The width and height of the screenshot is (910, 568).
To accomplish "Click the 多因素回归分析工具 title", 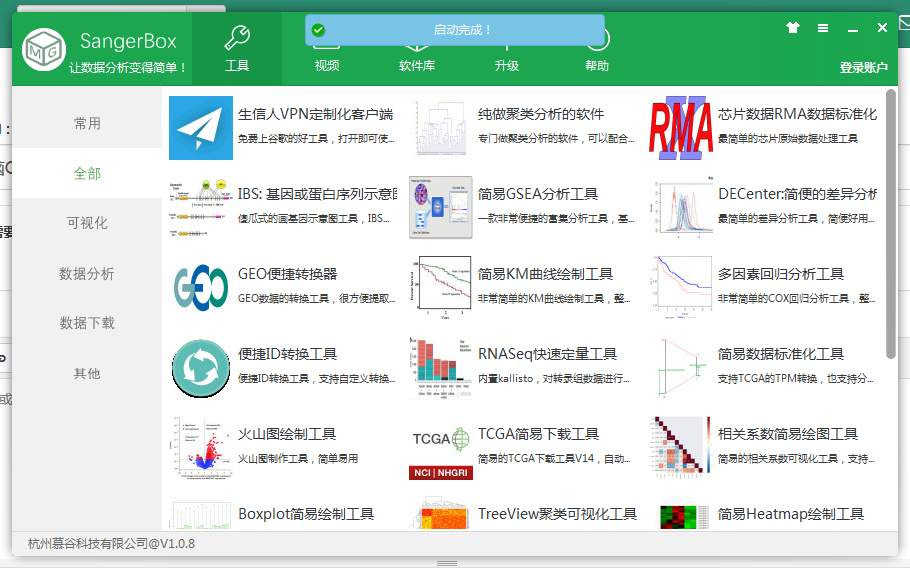I will (781, 274).
